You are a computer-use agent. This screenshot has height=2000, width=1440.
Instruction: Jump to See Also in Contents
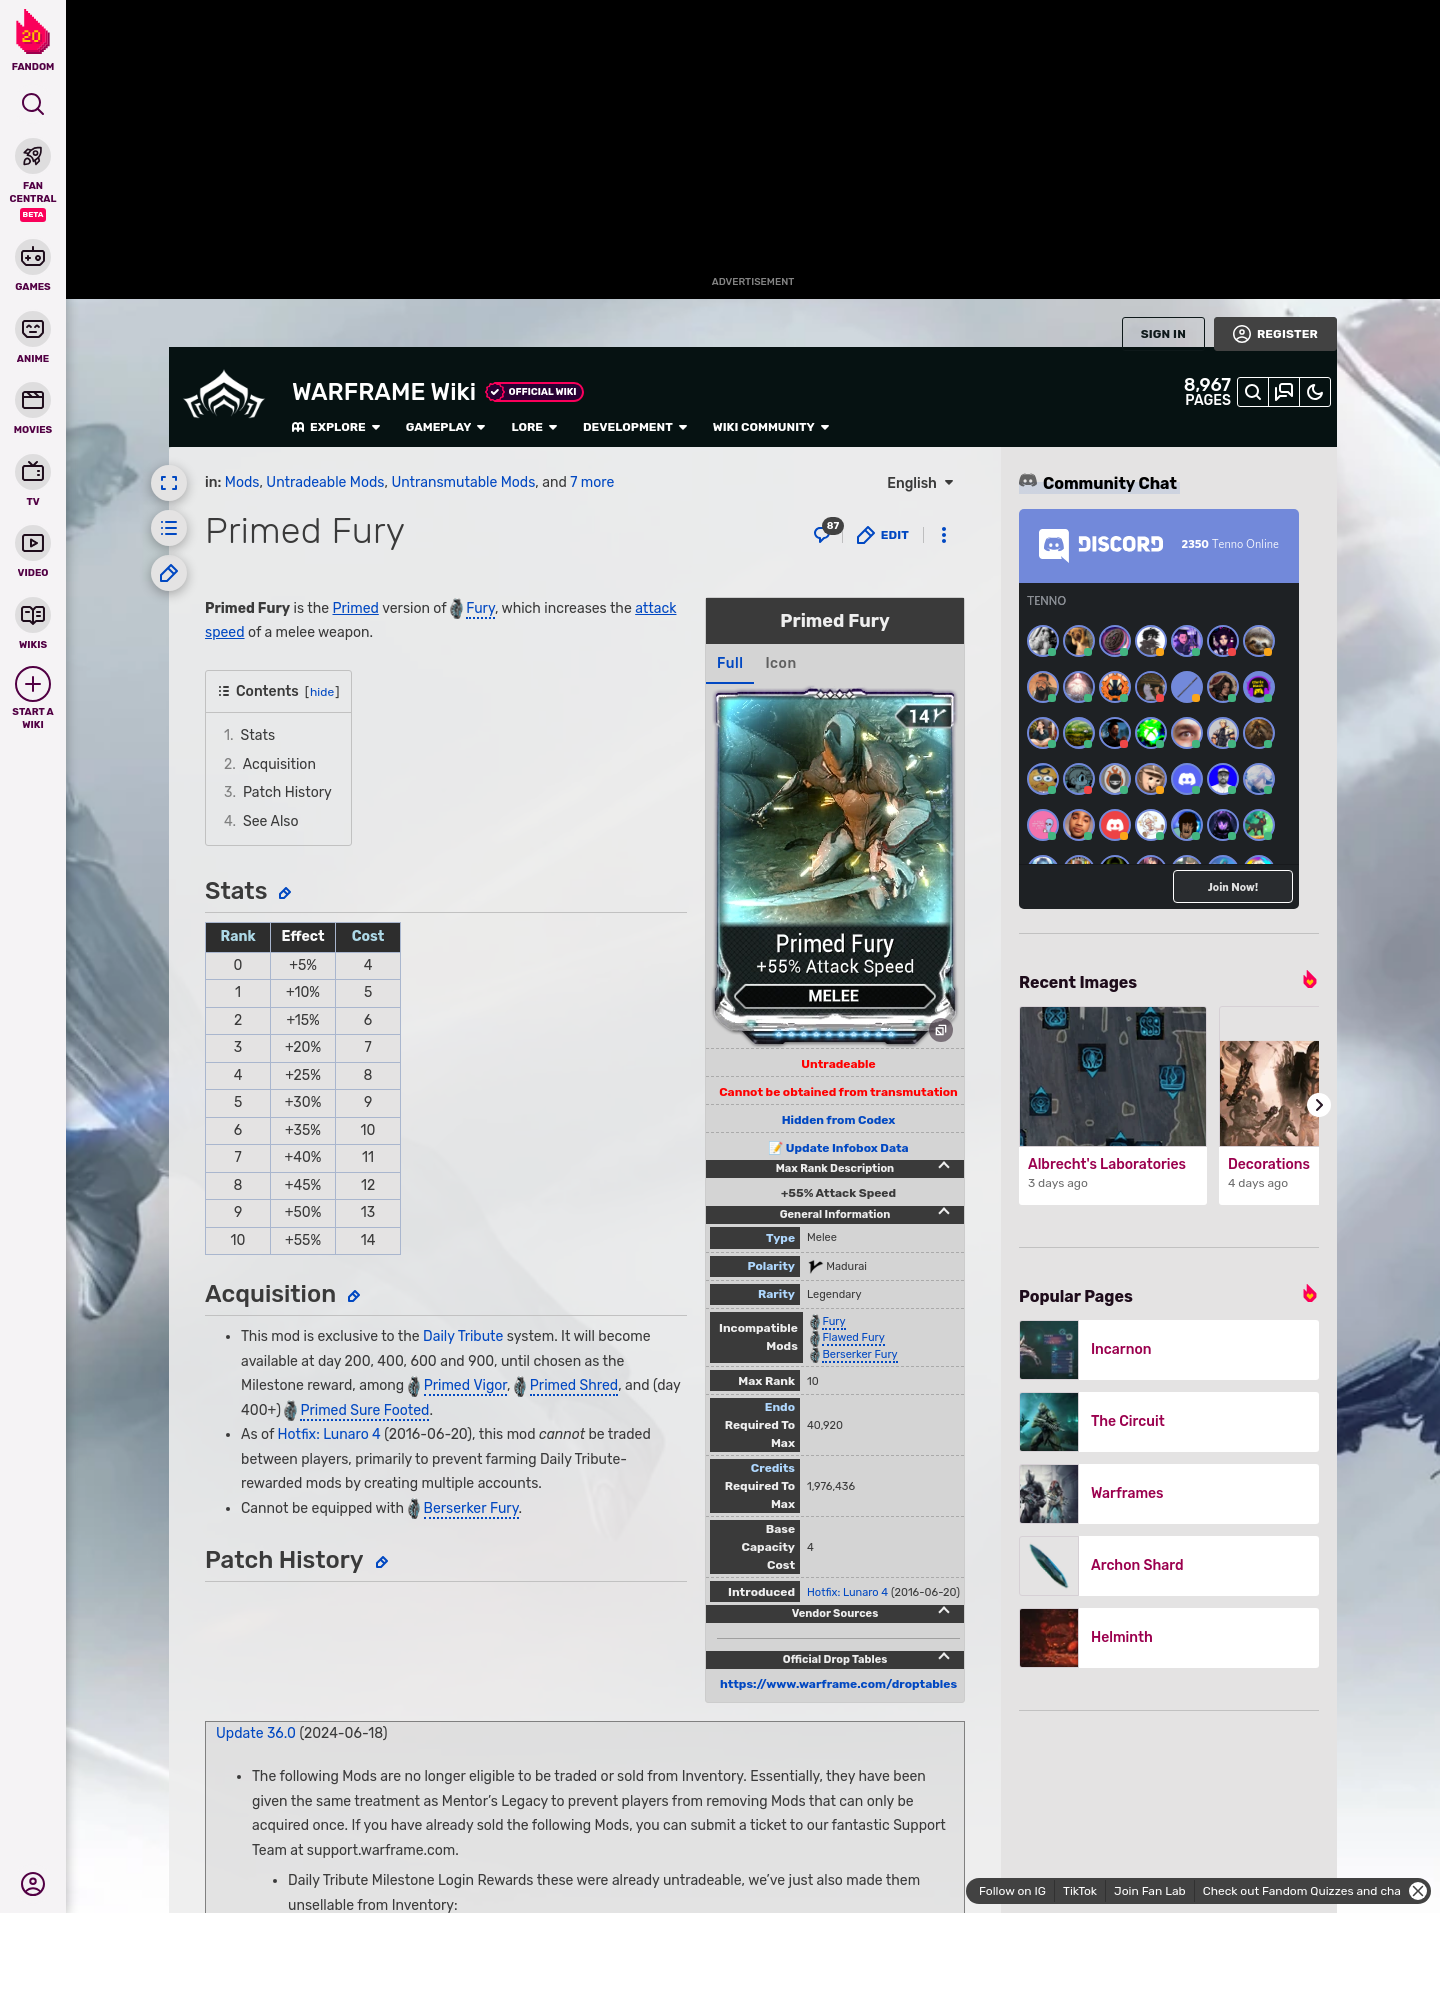(270, 821)
